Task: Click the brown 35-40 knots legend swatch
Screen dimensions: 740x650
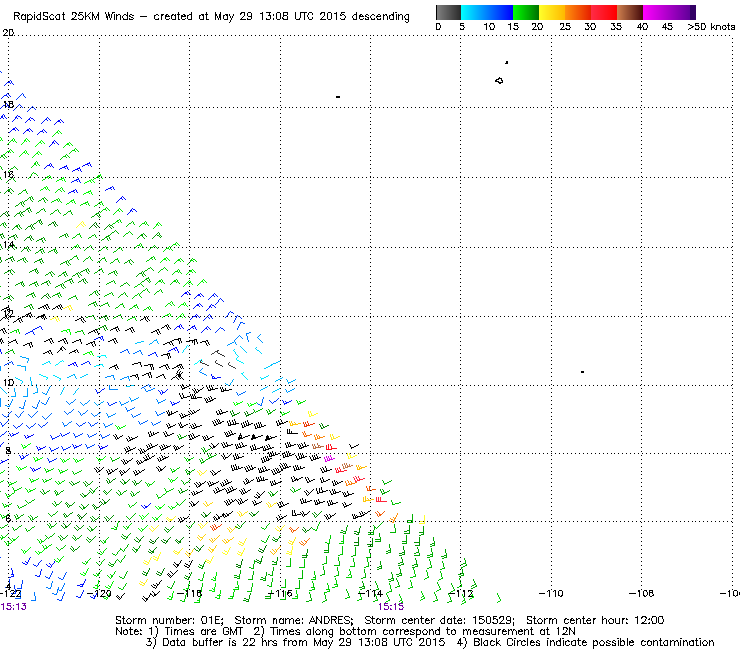Action: [630, 12]
